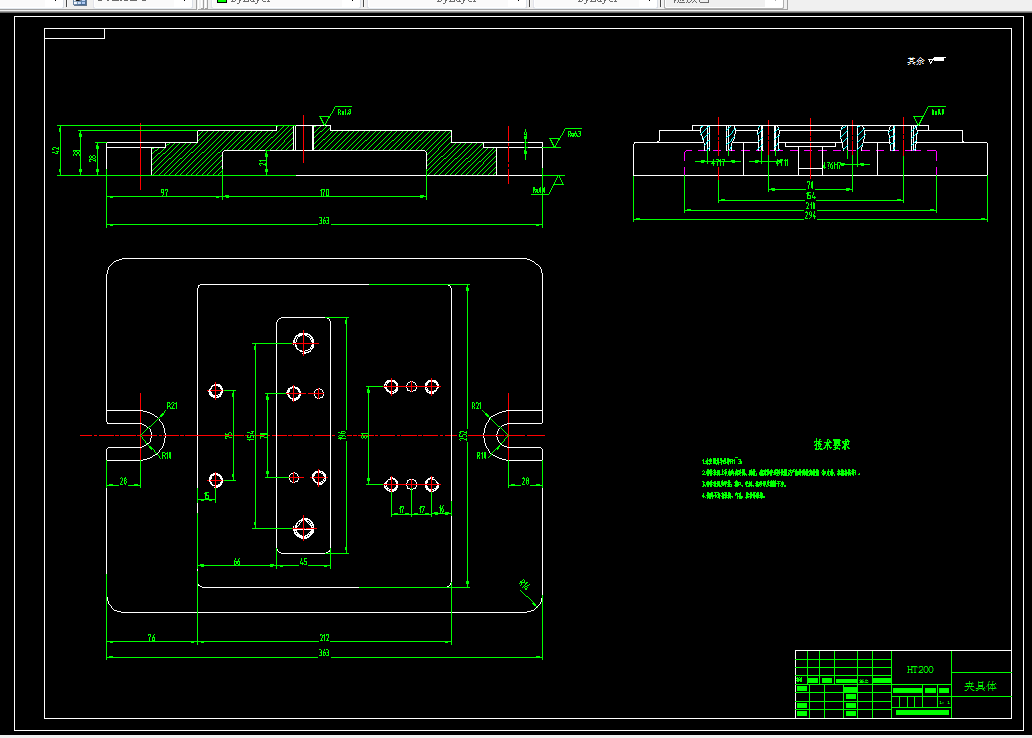Select the 170 dimension in section view
This screenshot has width=1032, height=738.
[324, 193]
